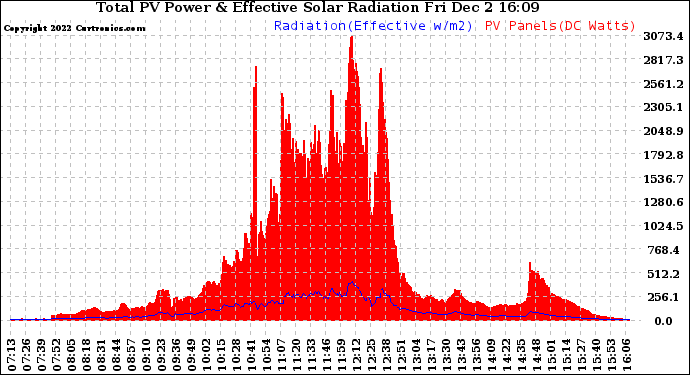Click the chart title text
Image resolution: width=690 pixels, height=375 pixels.
click(x=318, y=7)
